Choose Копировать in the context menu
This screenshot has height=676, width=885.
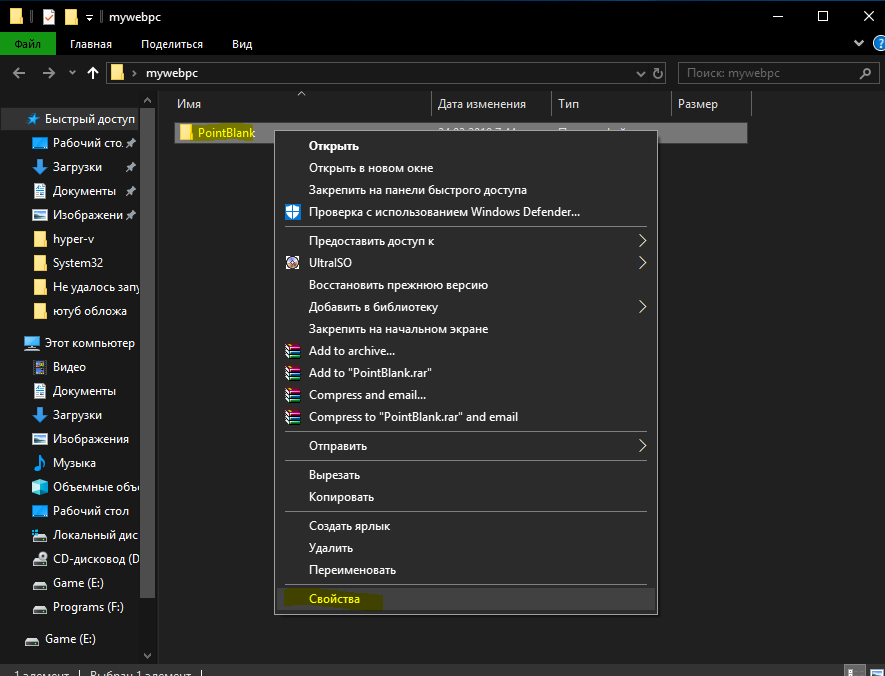coord(466,497)
